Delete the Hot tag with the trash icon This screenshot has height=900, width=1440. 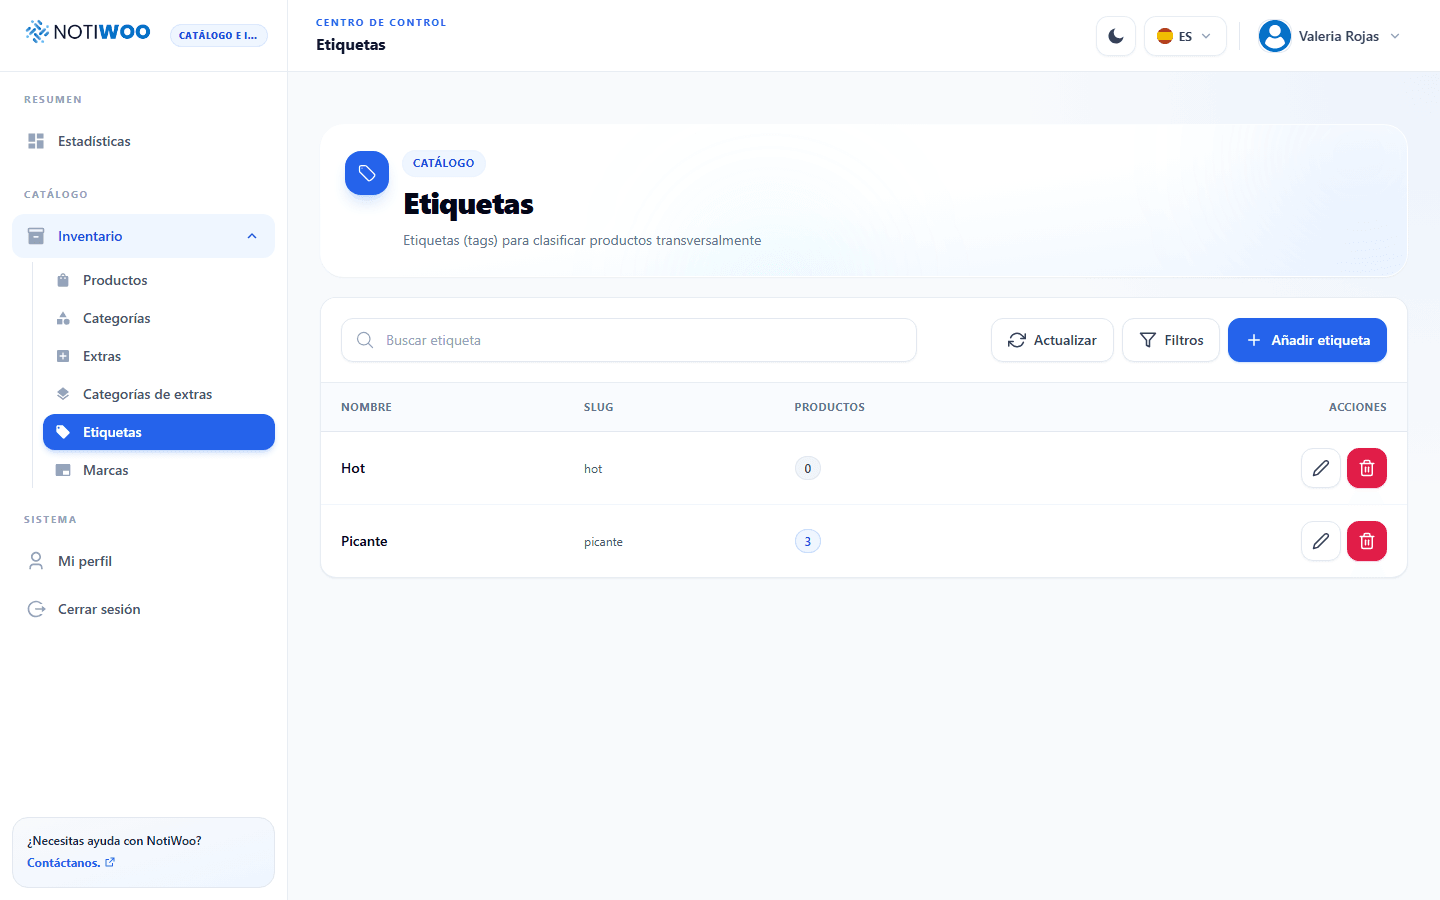tap(1367, 468)
